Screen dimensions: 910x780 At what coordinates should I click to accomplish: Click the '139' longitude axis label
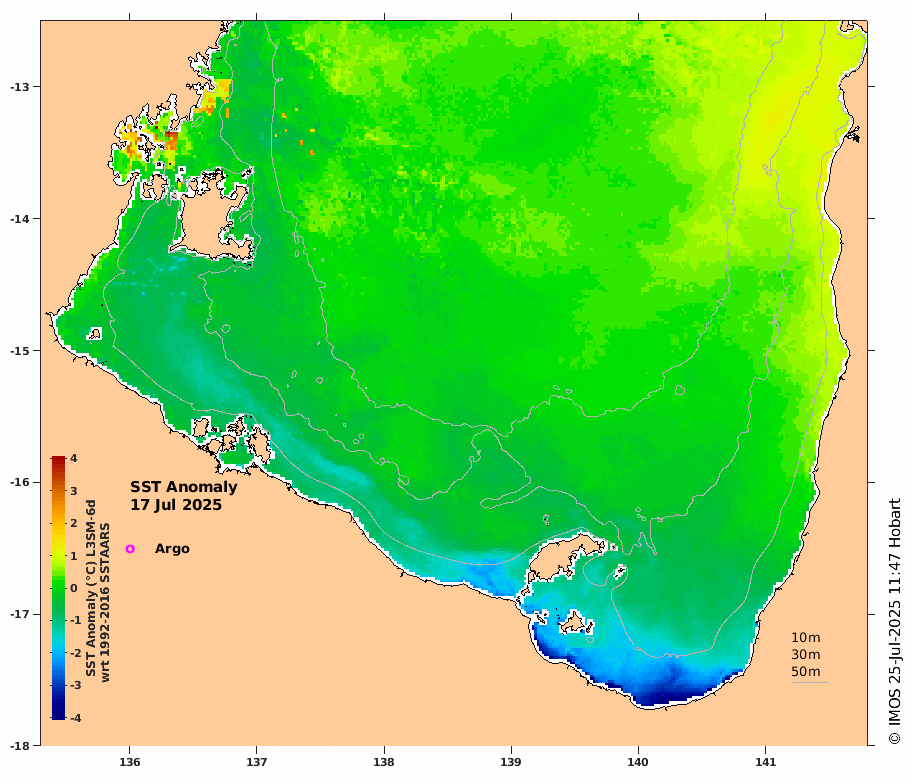(x=511, y=762)
